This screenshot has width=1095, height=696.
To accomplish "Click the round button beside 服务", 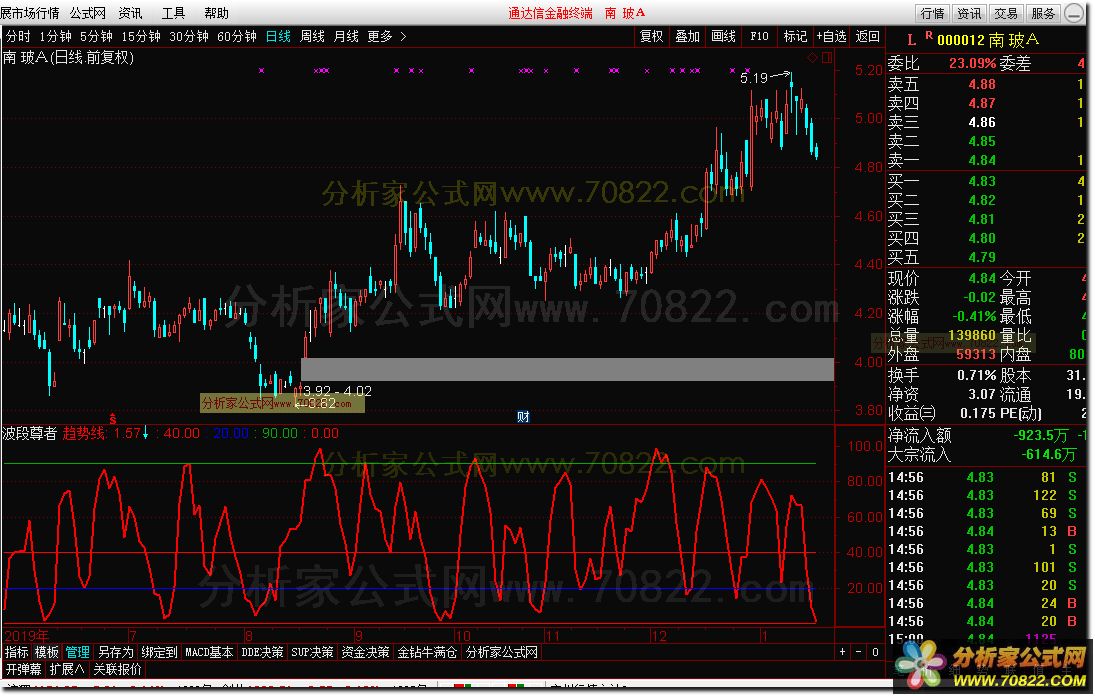I will click(1073, 14).
